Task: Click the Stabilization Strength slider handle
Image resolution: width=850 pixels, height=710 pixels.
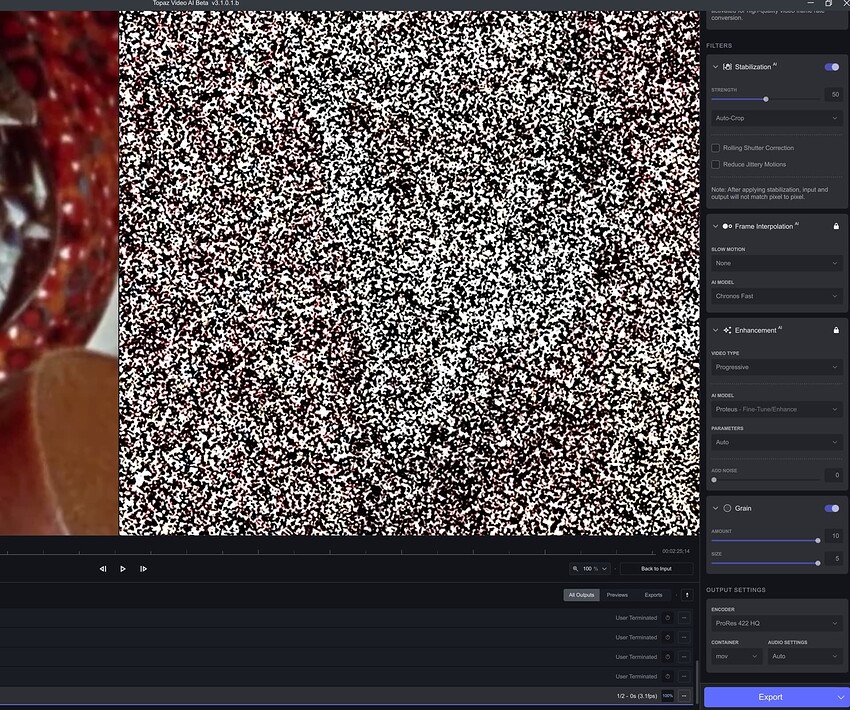Action: (765, 99)
